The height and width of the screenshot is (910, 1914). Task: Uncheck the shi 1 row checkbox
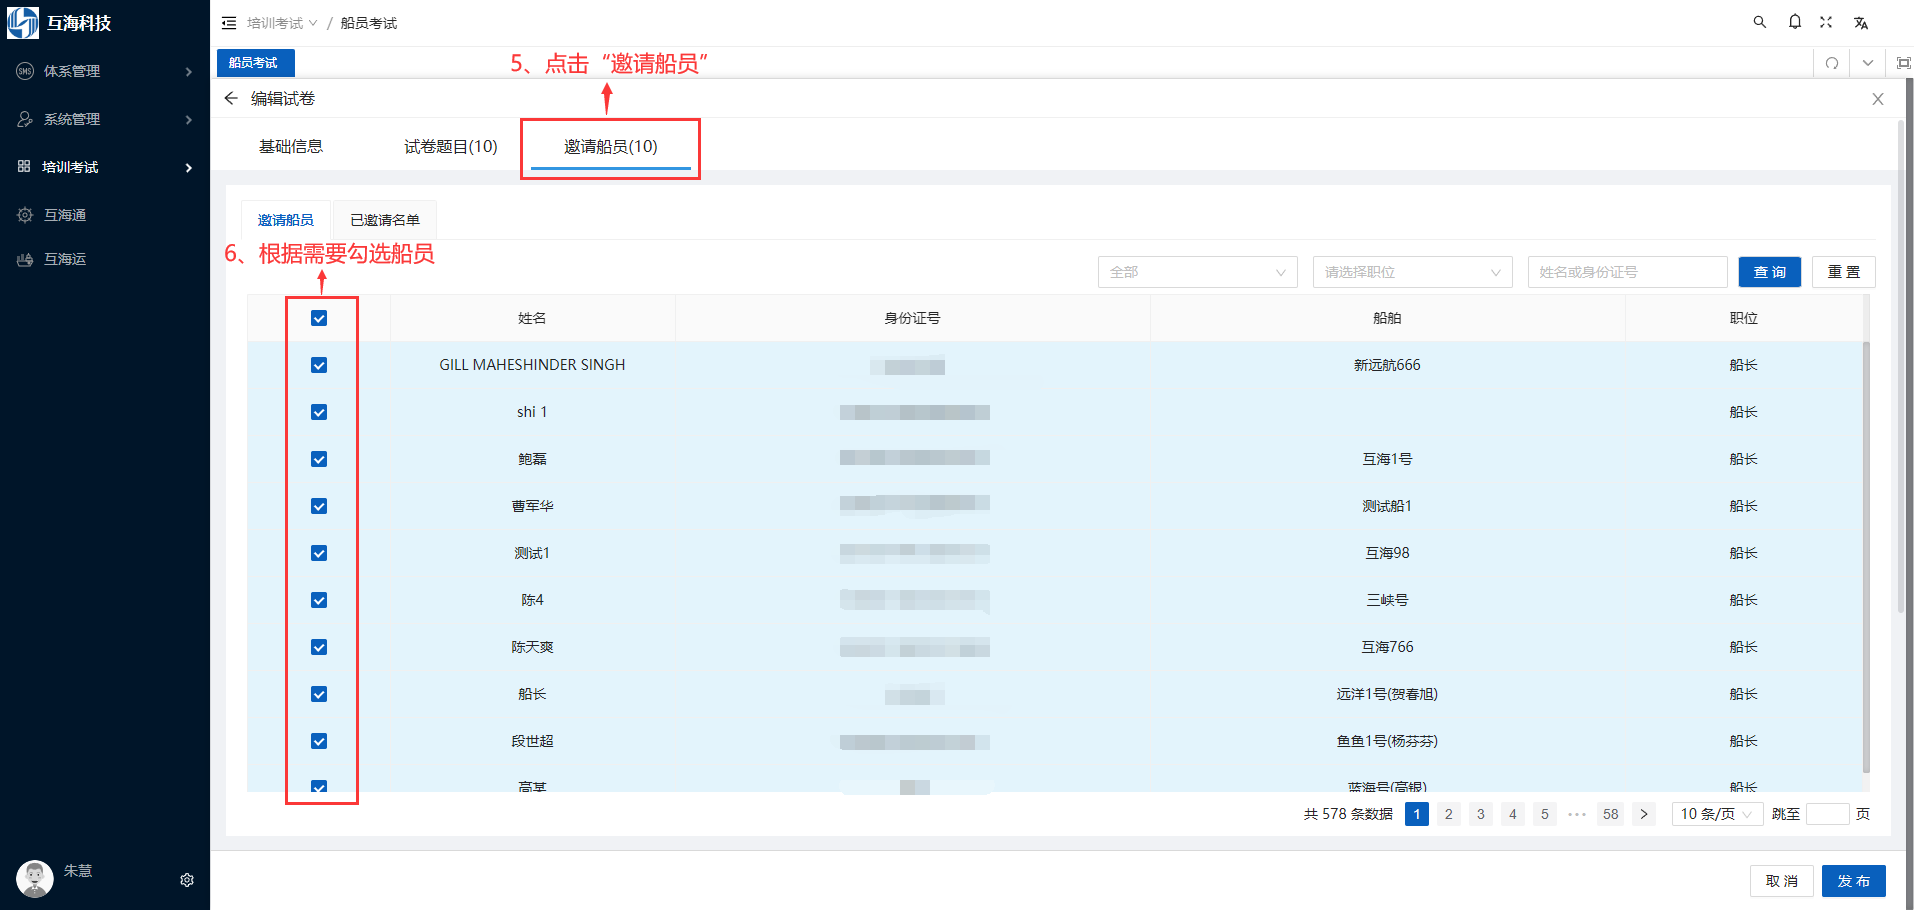(x=319, y=412)
